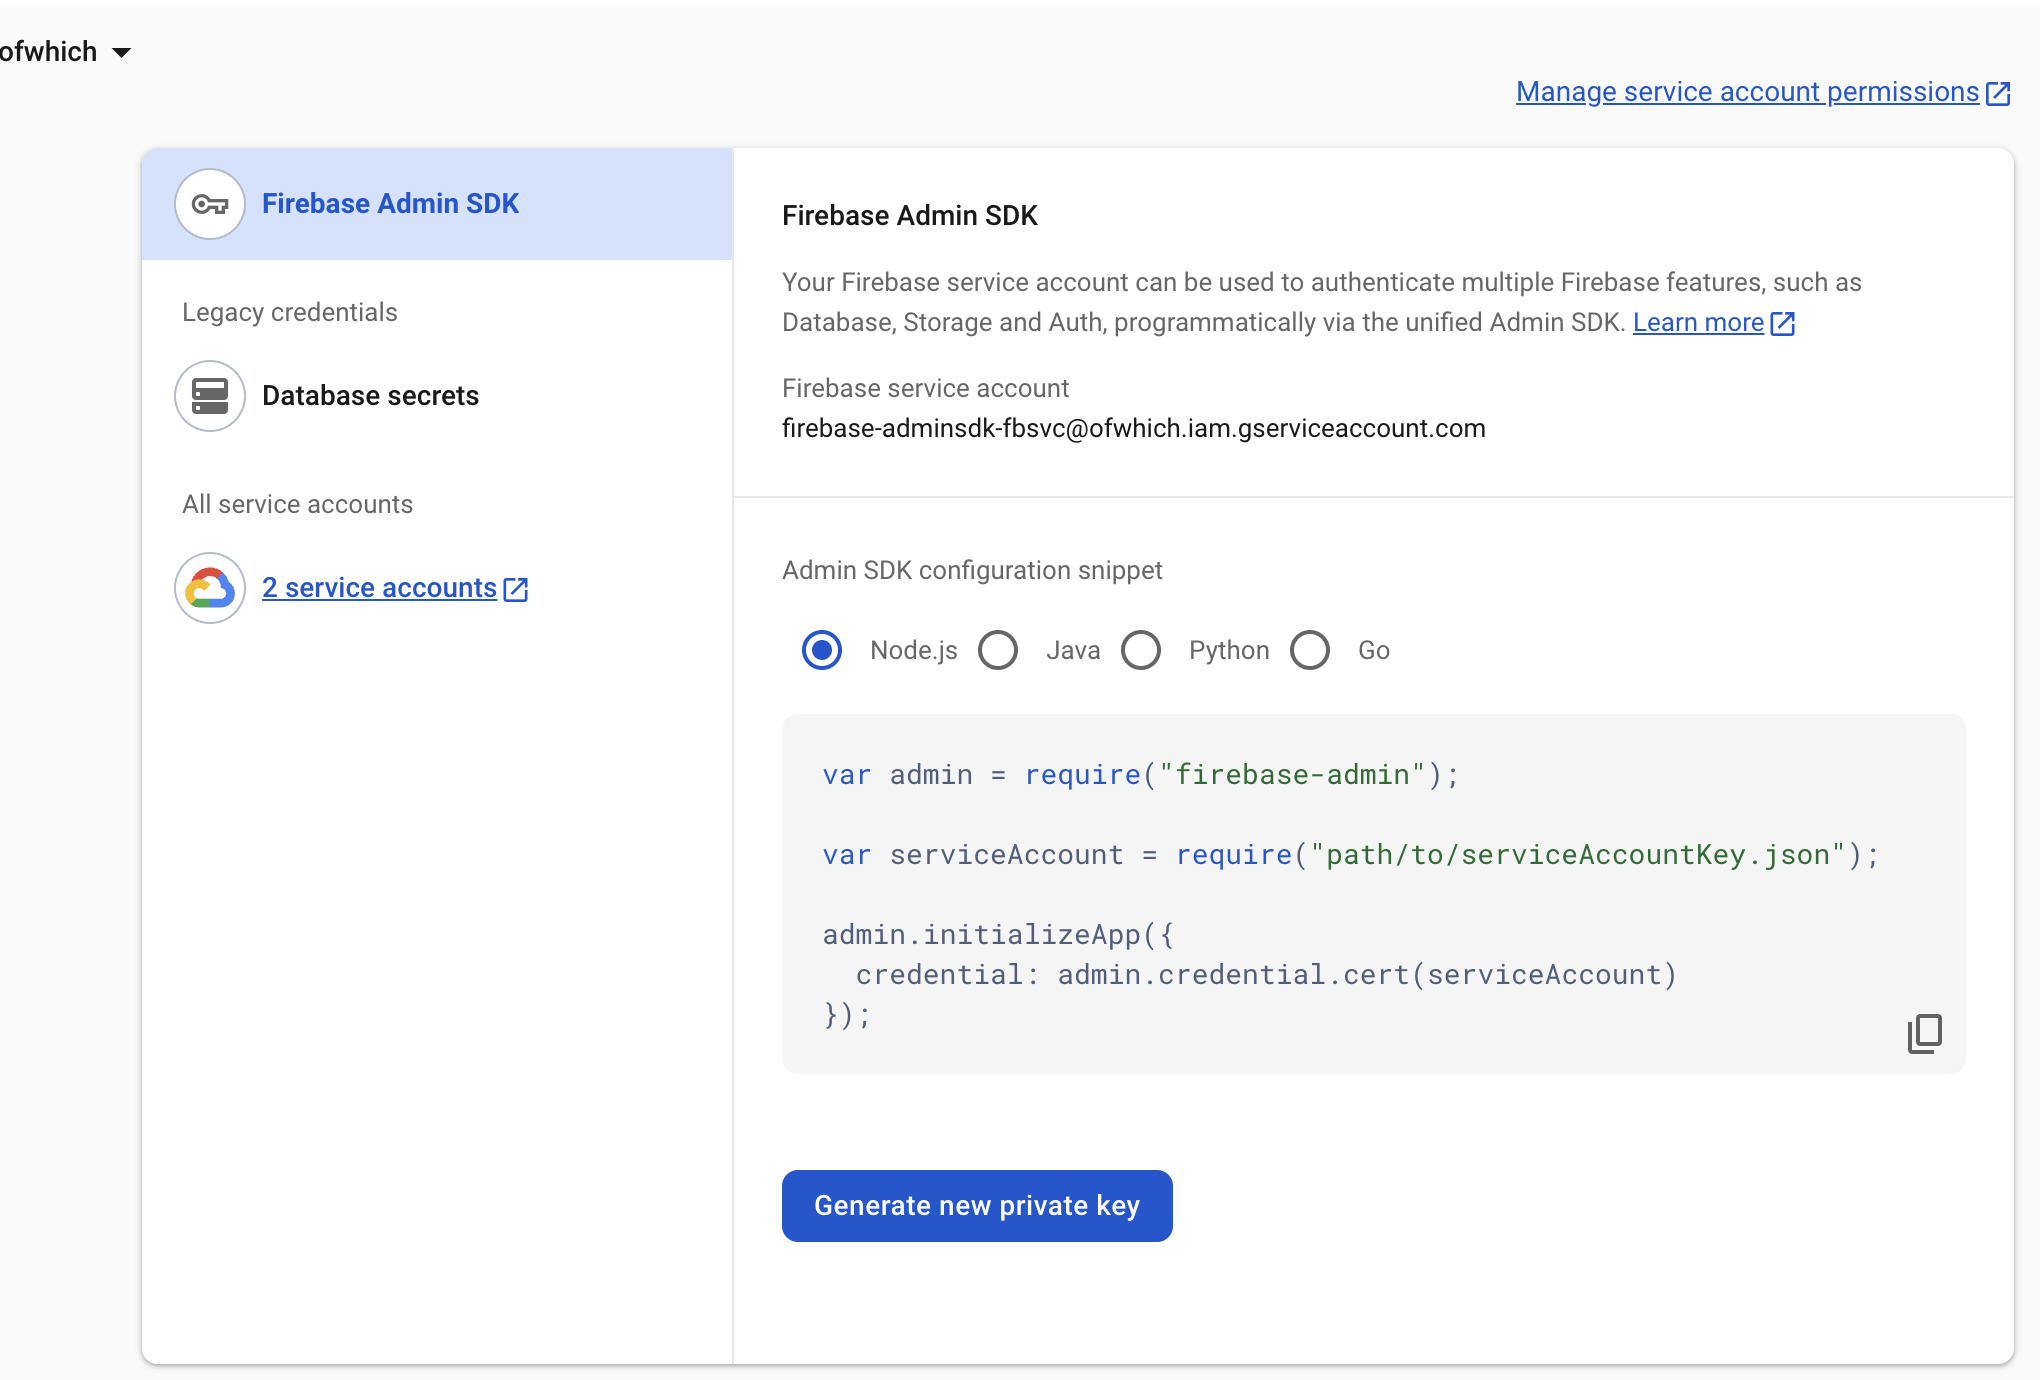2040x1380 pixels.
Task: Click the require("firebase-admin") code line
Action: tap(1141, 775)
